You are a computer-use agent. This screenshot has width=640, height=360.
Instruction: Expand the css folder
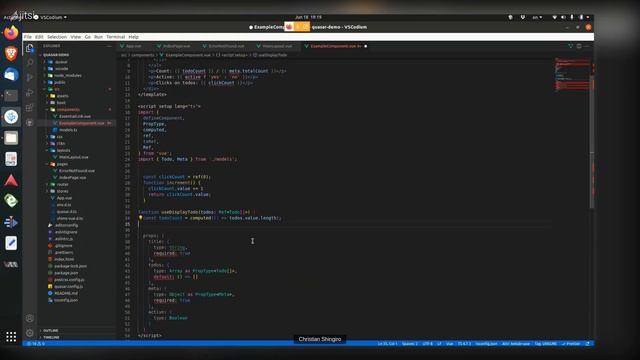[60, 137]
